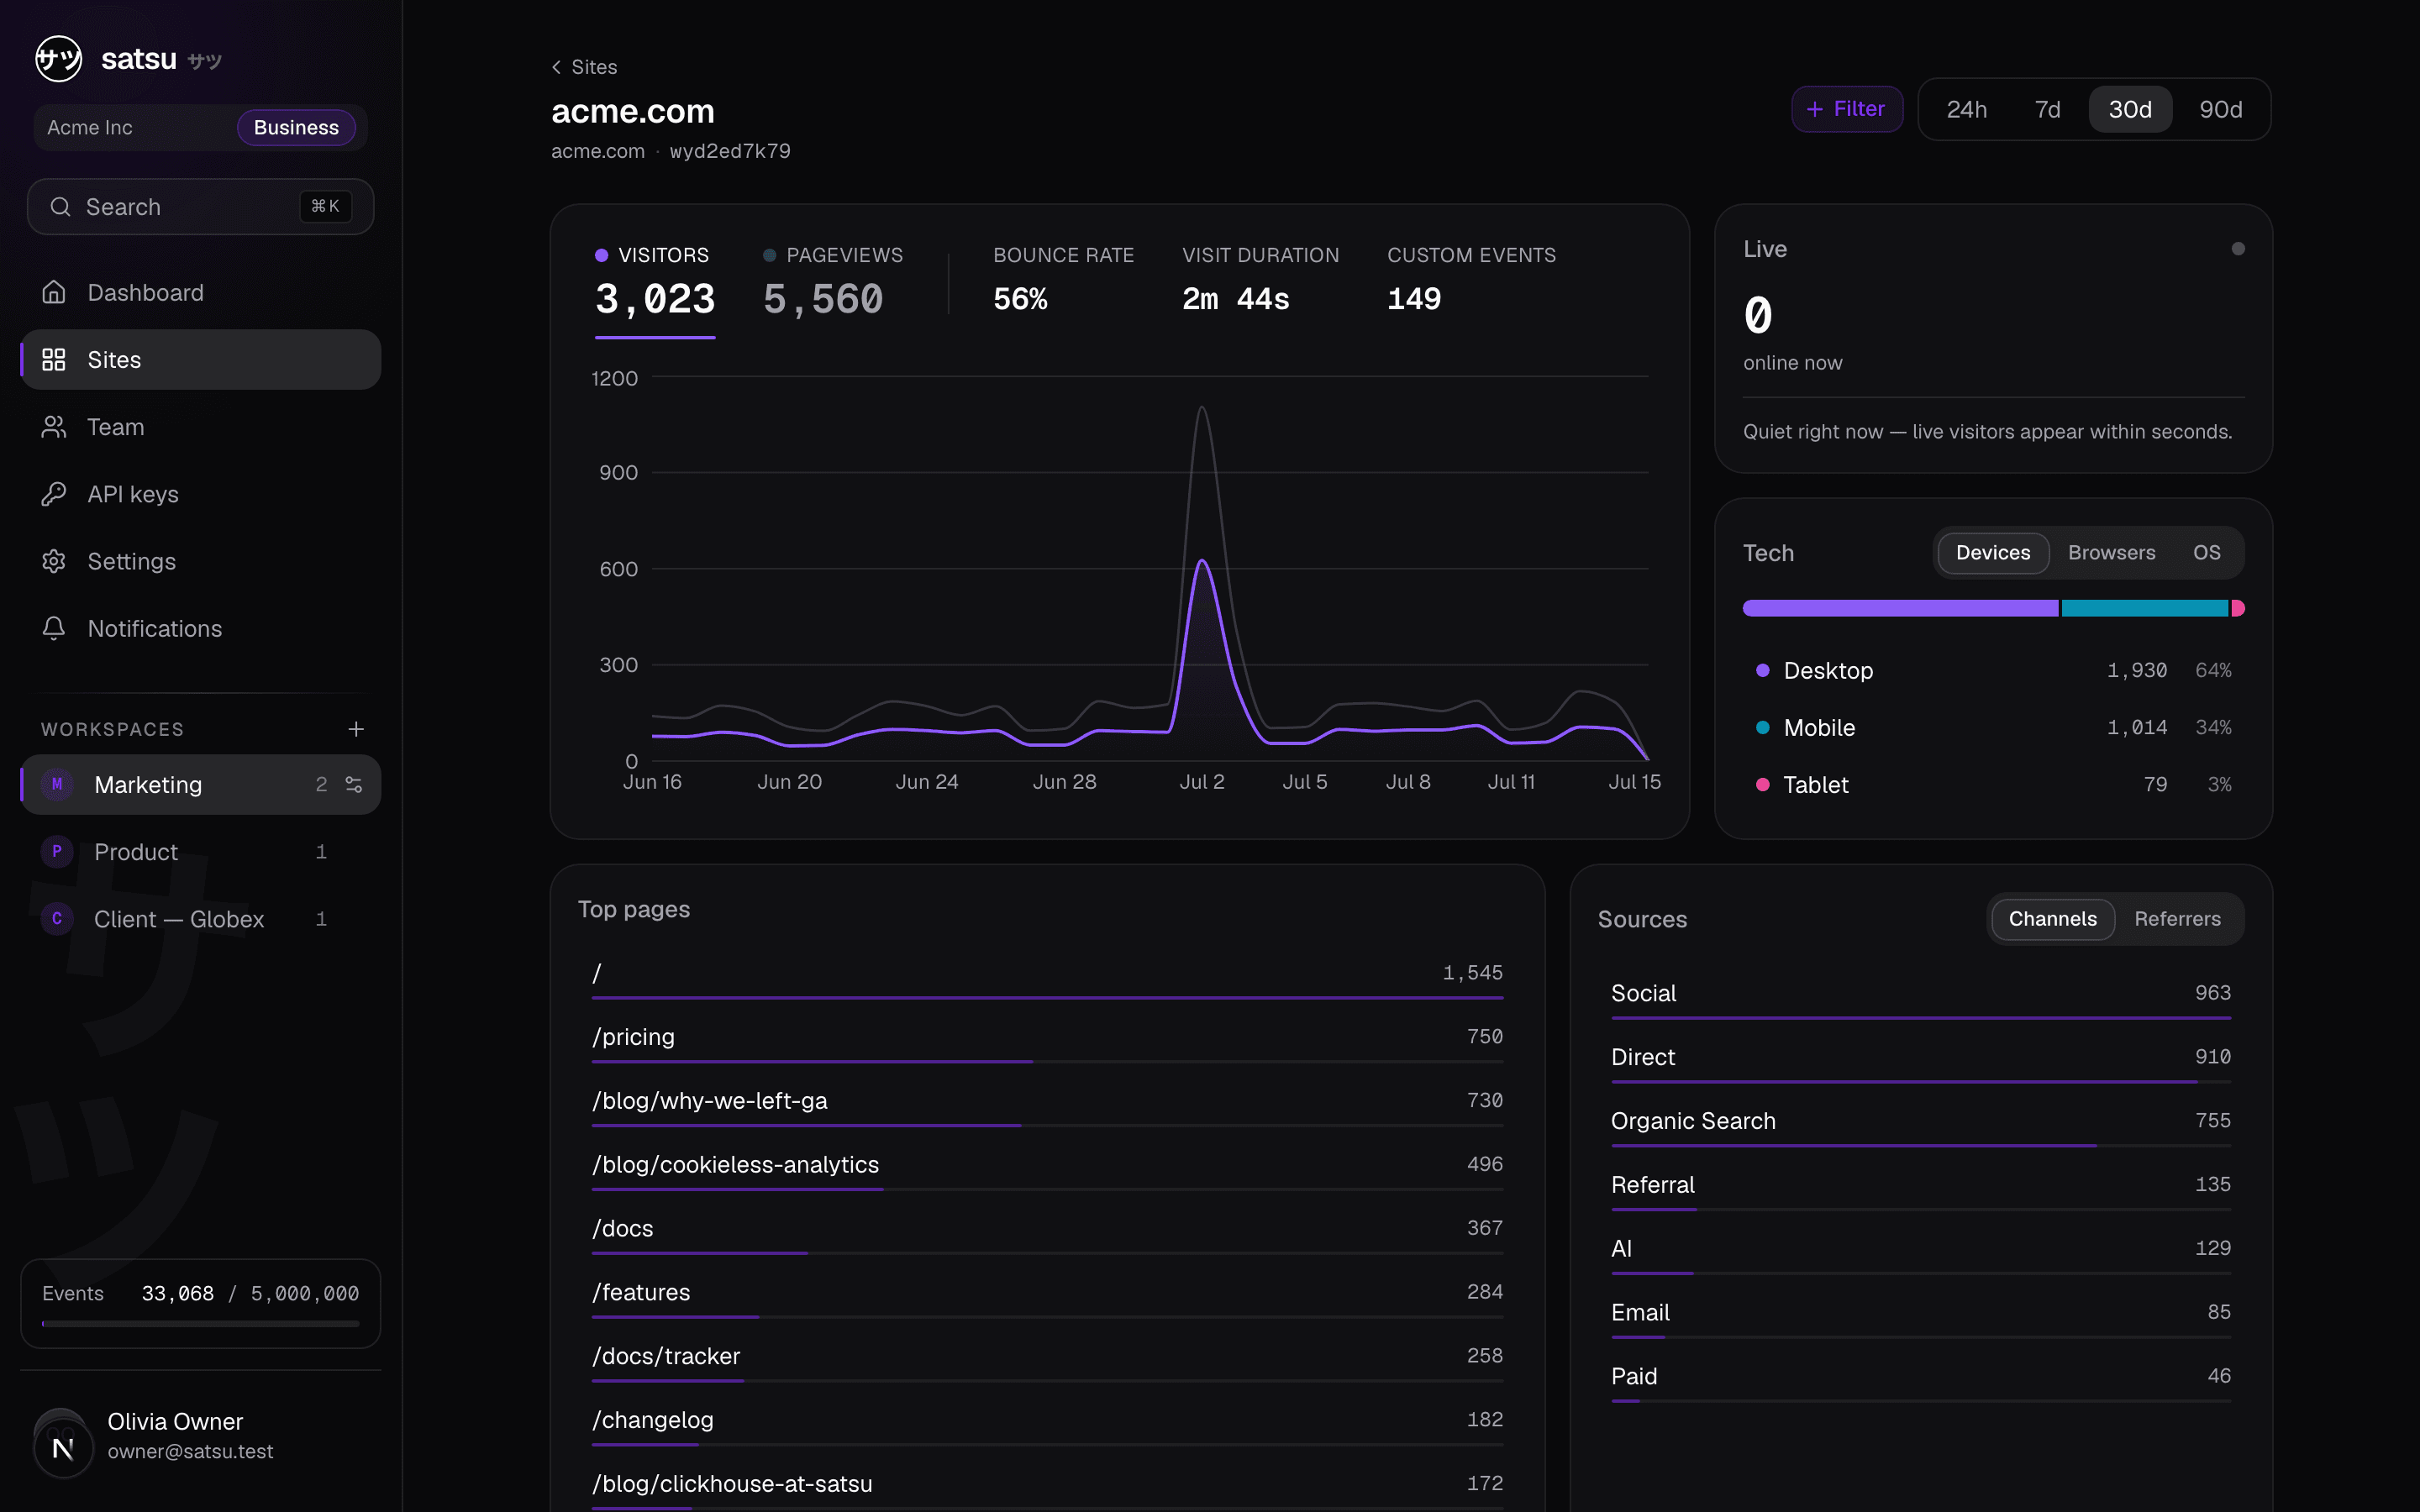The width and height of the screenshot is (2420, 1512).
Task: Select the Client — Globex workspace
Action: click(x=200, y=918)
